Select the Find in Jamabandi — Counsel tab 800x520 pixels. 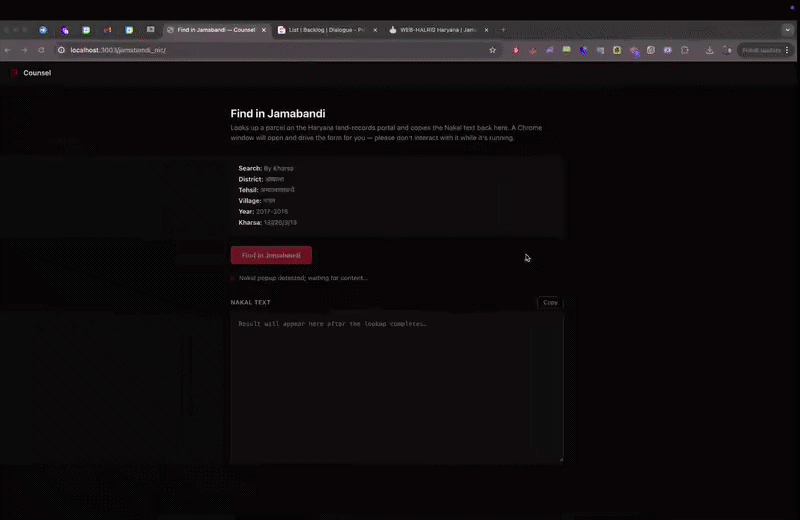tap(215, 30)
